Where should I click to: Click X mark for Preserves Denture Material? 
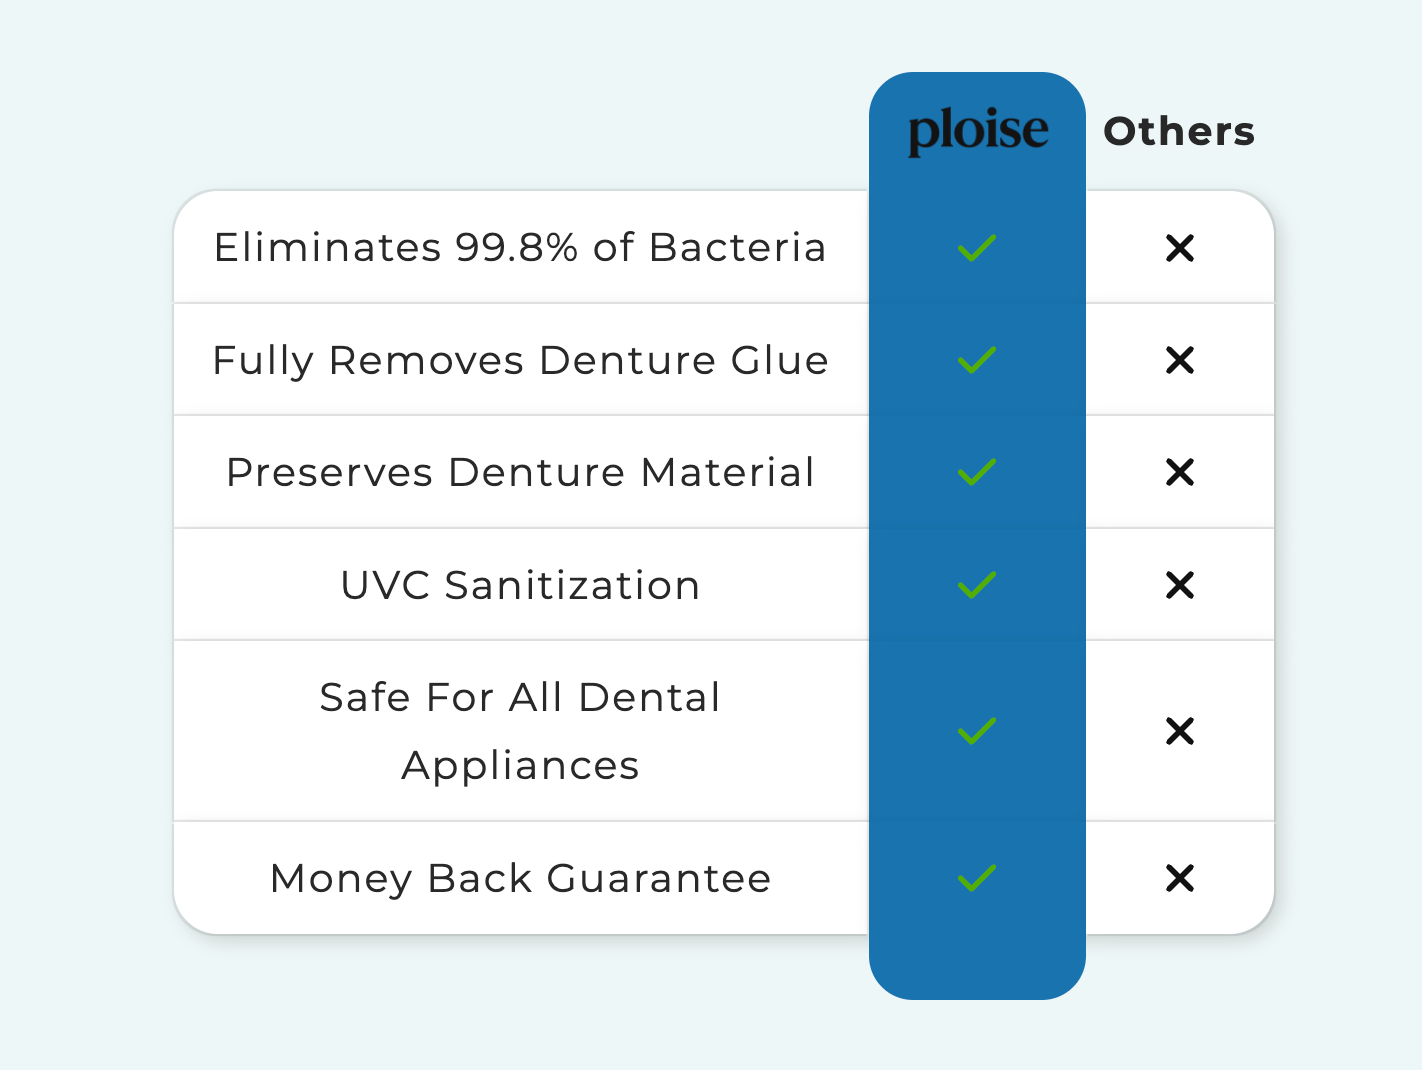(1180, 472)
